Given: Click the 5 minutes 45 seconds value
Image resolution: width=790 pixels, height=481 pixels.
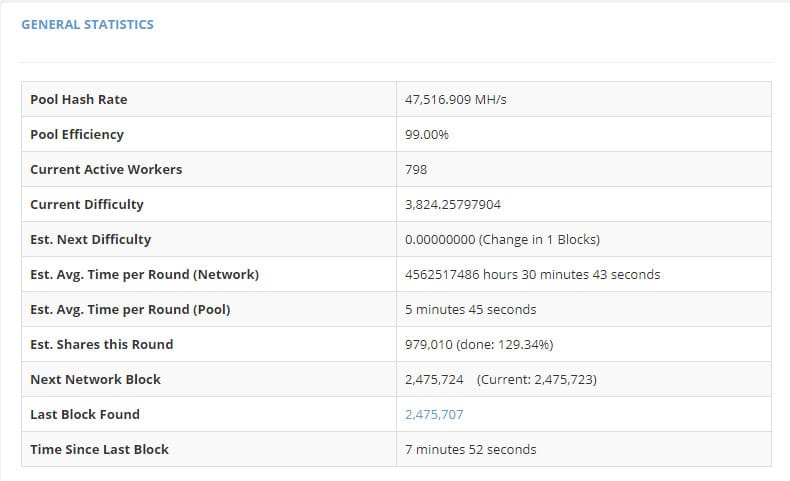Looking at the screenshot, I should (470, 309).
